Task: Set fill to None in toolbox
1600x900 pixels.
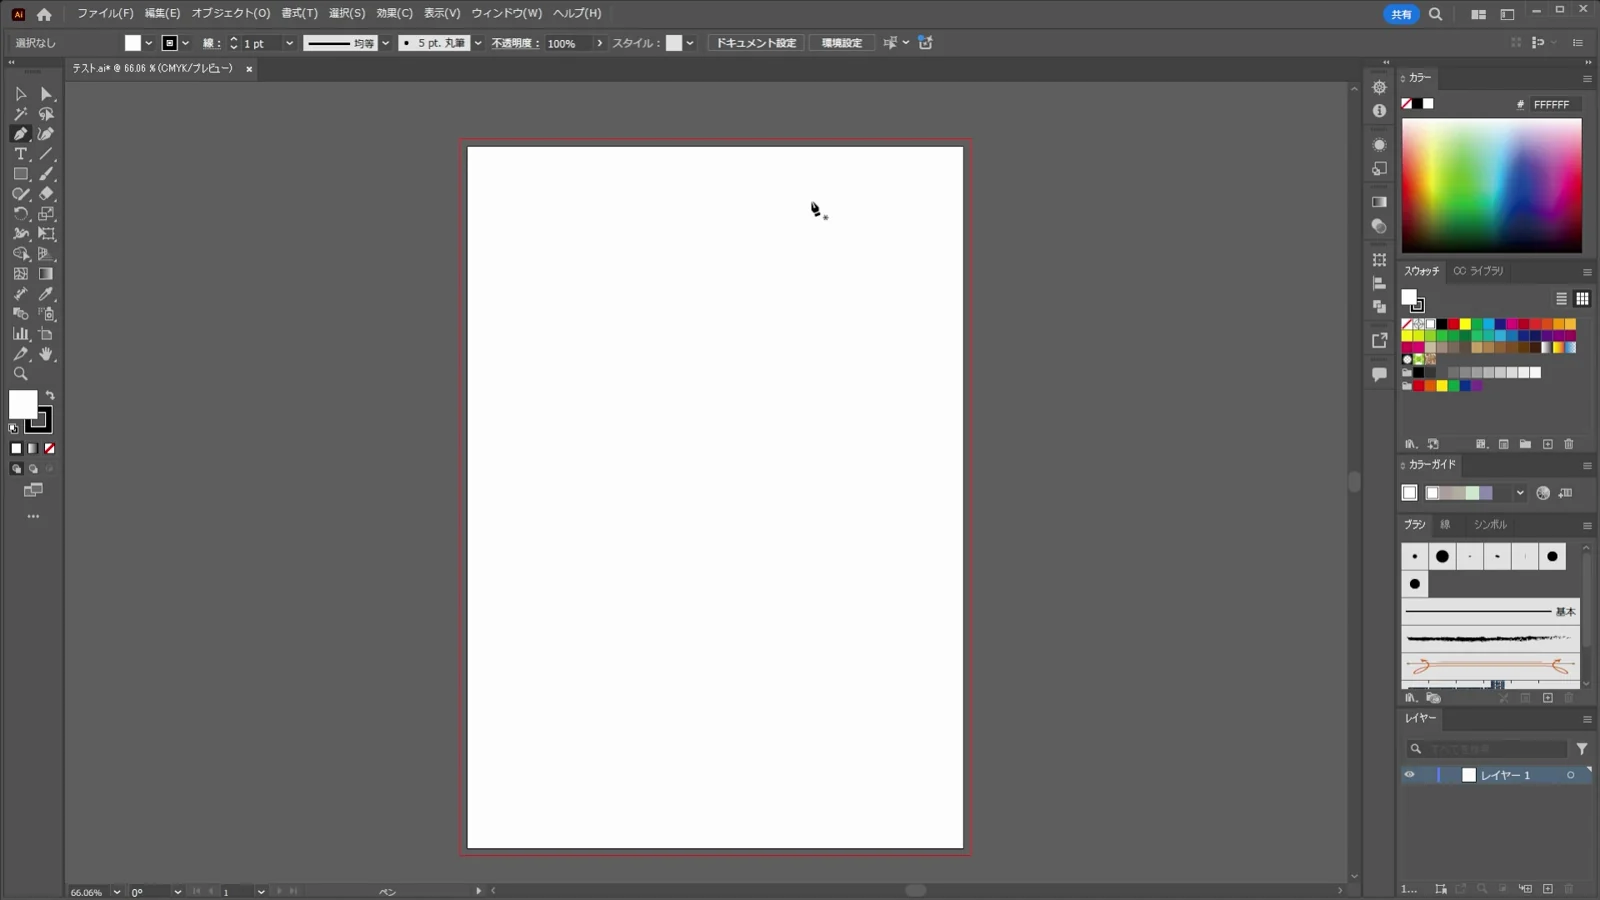Action: [50, 449]
